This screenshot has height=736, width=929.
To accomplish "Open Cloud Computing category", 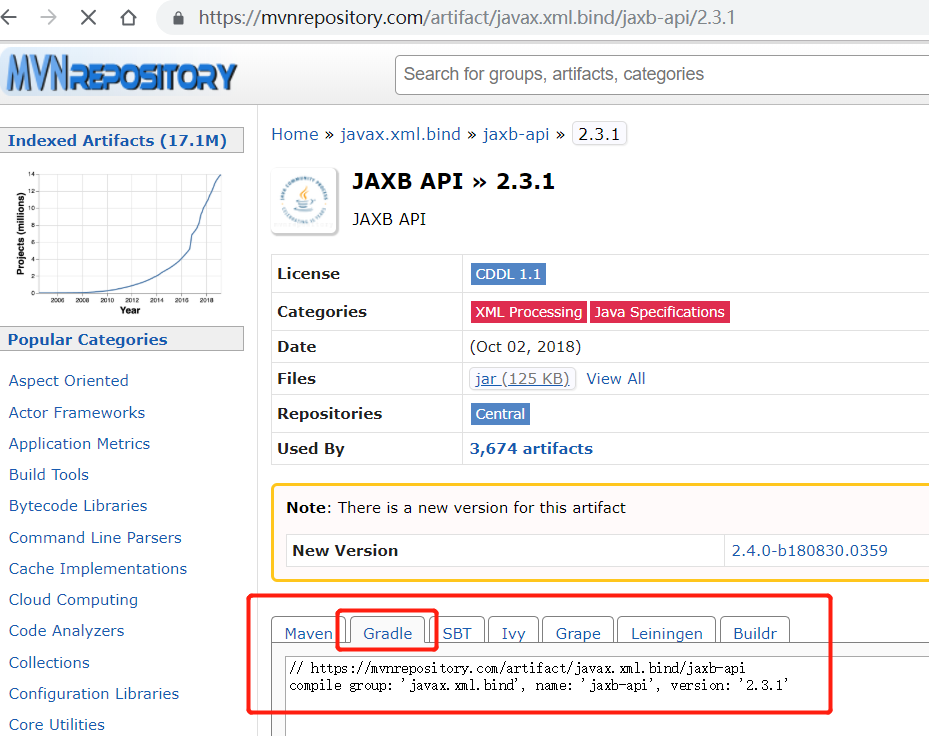I will point(73,600).
